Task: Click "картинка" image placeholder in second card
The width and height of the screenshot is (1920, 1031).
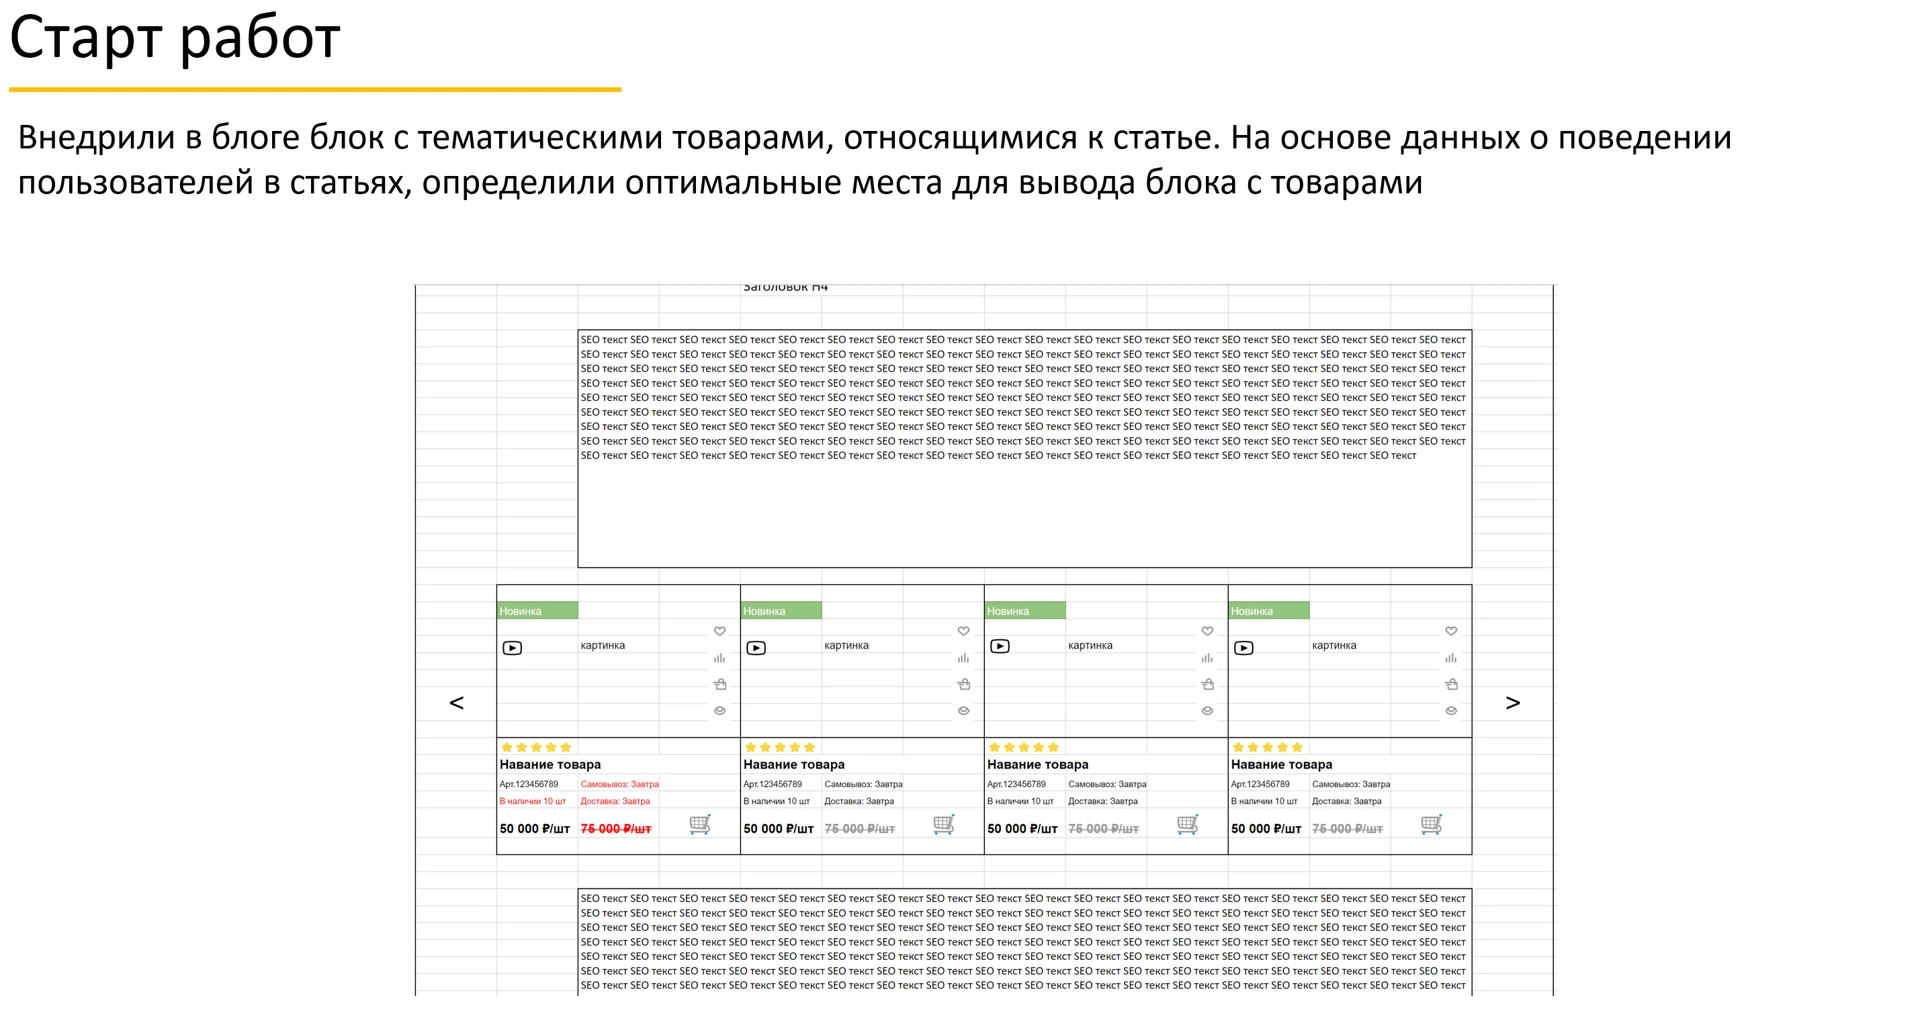Action: pyautogui.click(x=847, y=646)
